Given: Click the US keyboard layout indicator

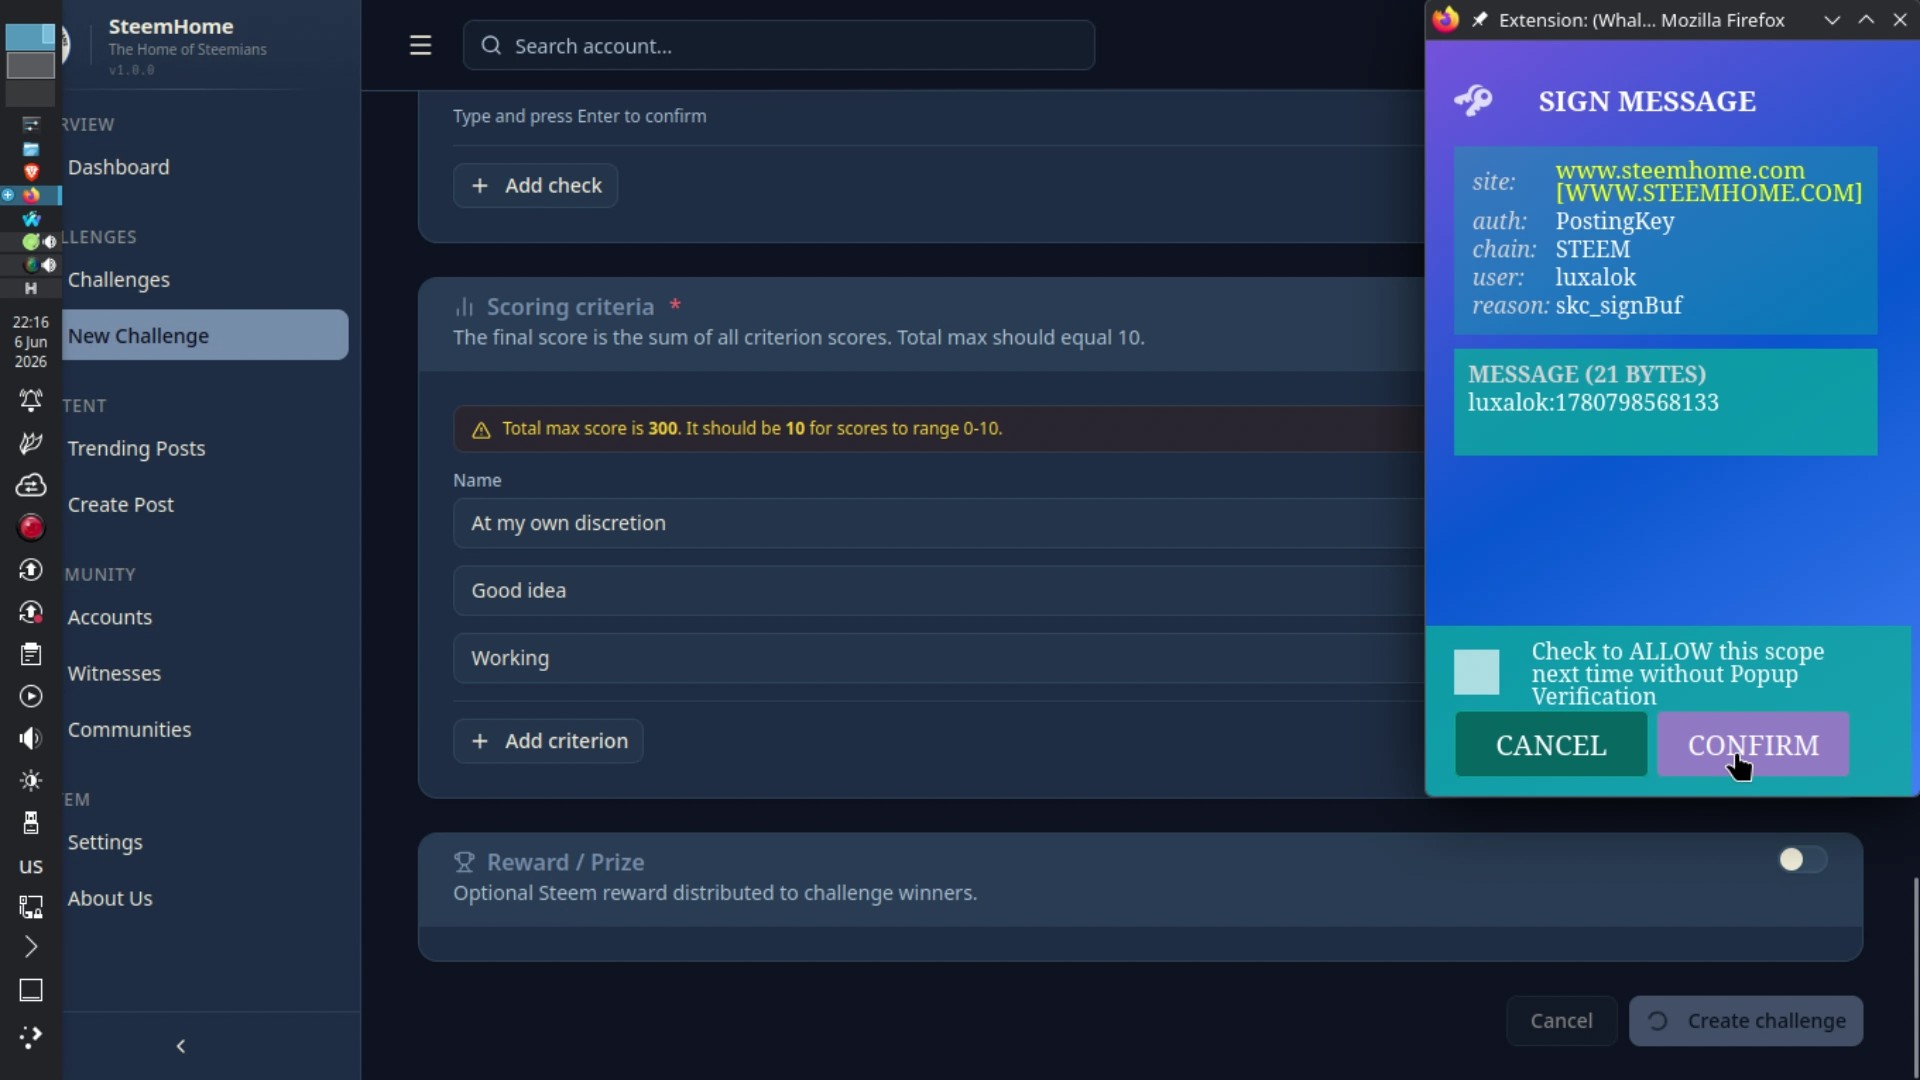Looking at the screenshot, I should point(31,866).
